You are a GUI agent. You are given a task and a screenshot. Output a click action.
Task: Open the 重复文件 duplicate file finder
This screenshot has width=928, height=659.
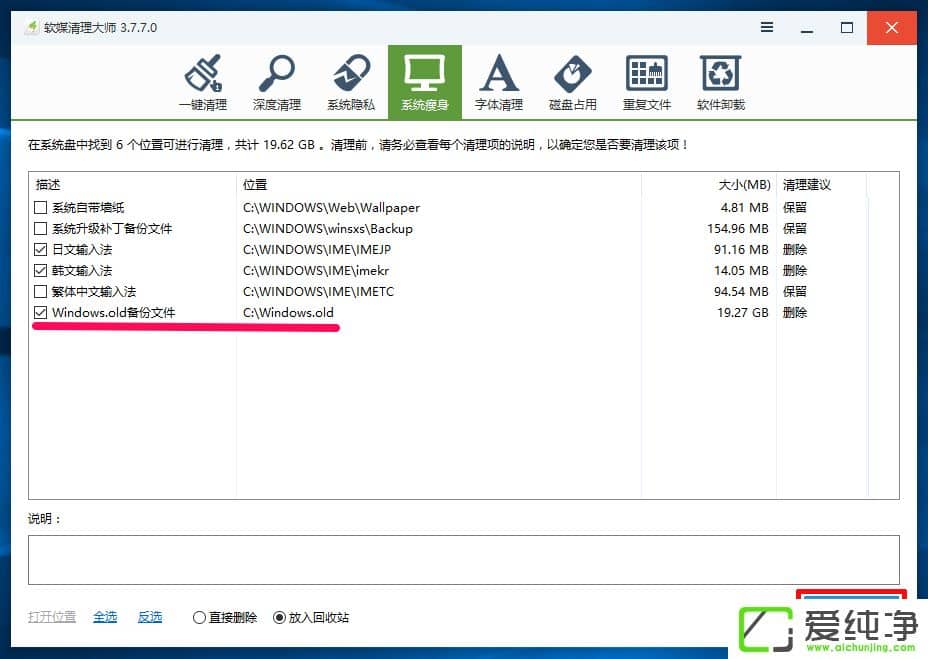646,80
